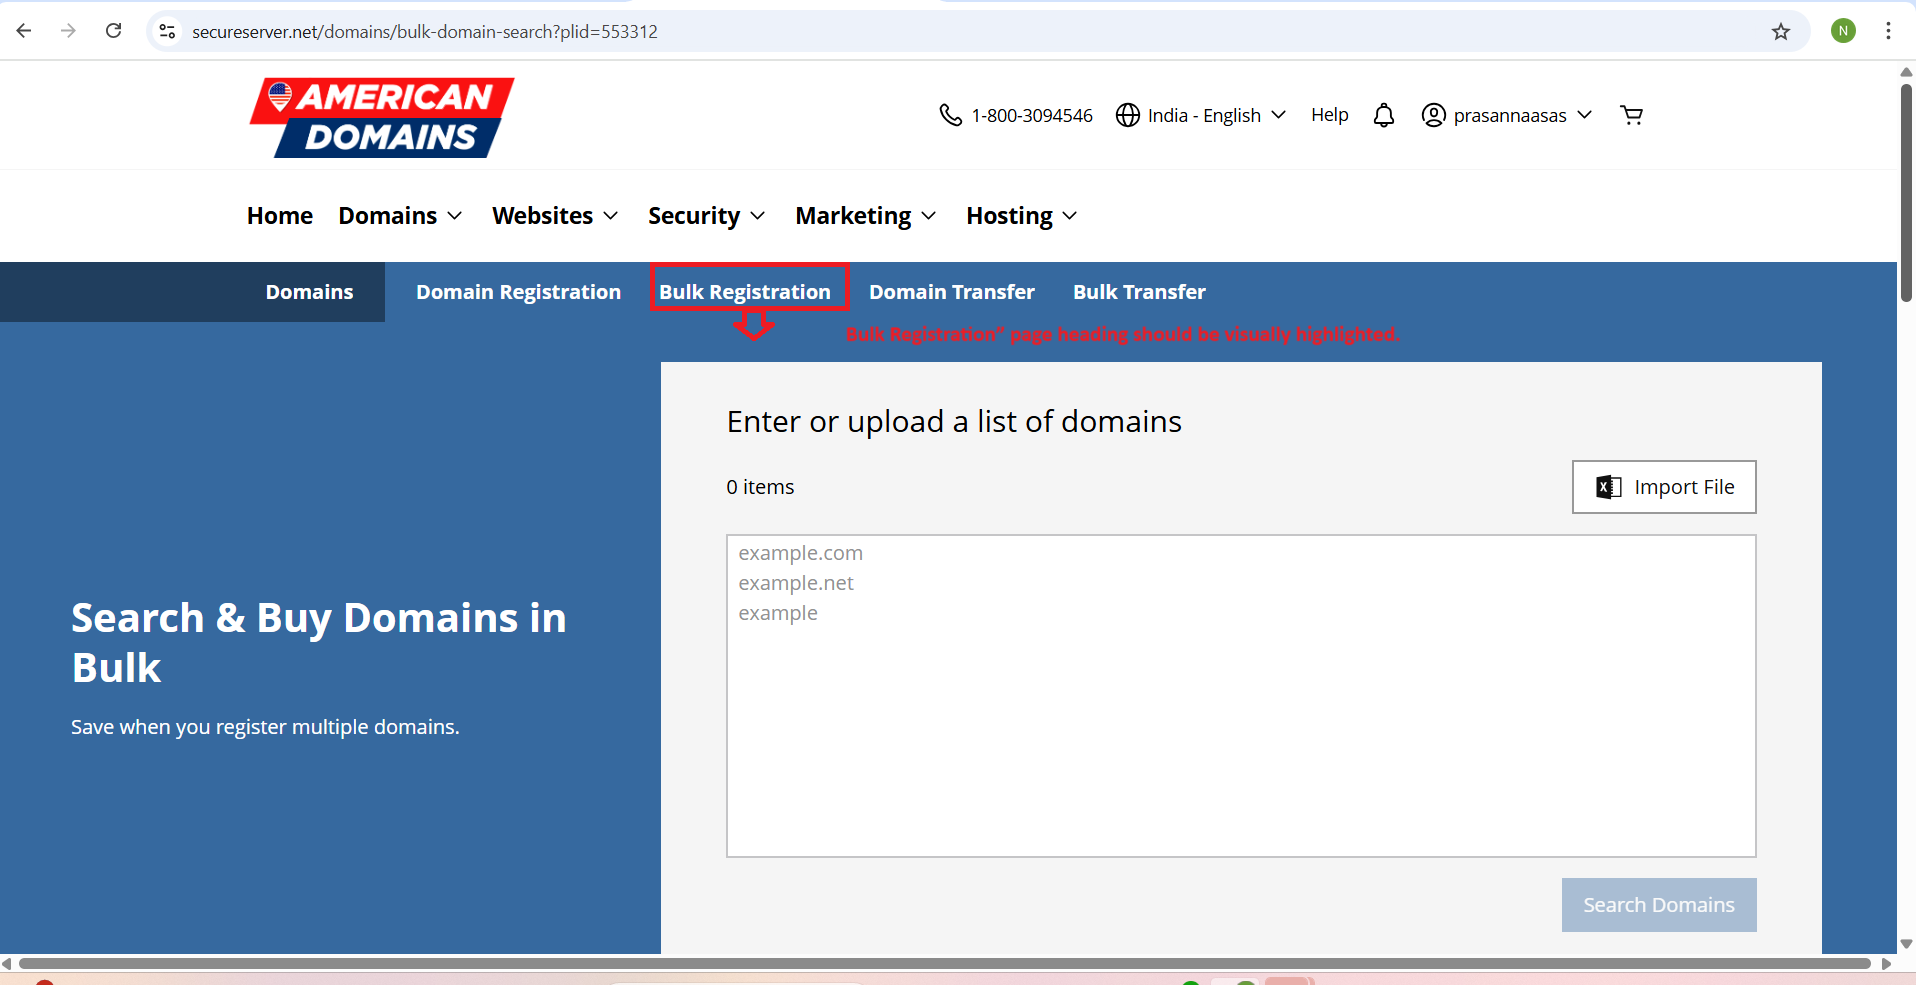Open the prasannaasas account dropdown
Screen dimensions: 1916x985
coord(1507,115)
